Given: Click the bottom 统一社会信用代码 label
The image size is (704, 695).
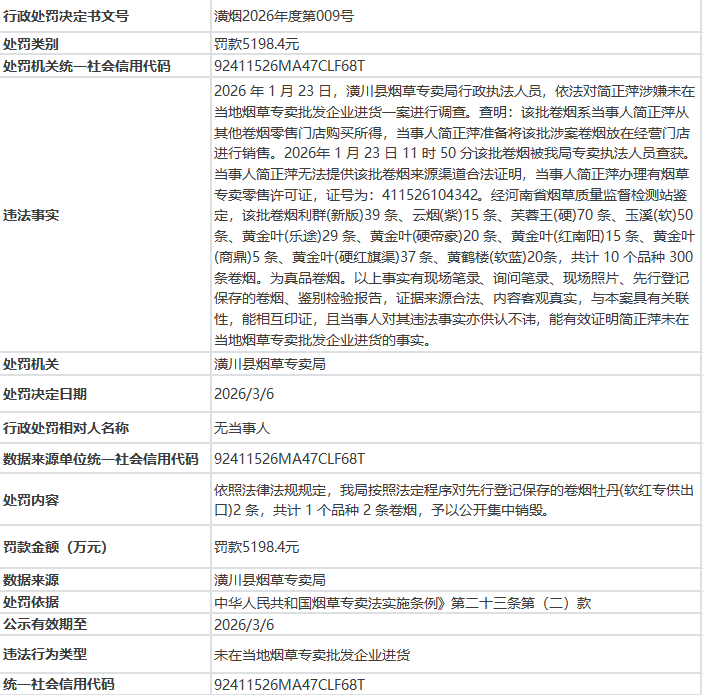Looking at the screenshot, I should pos(58,684).
